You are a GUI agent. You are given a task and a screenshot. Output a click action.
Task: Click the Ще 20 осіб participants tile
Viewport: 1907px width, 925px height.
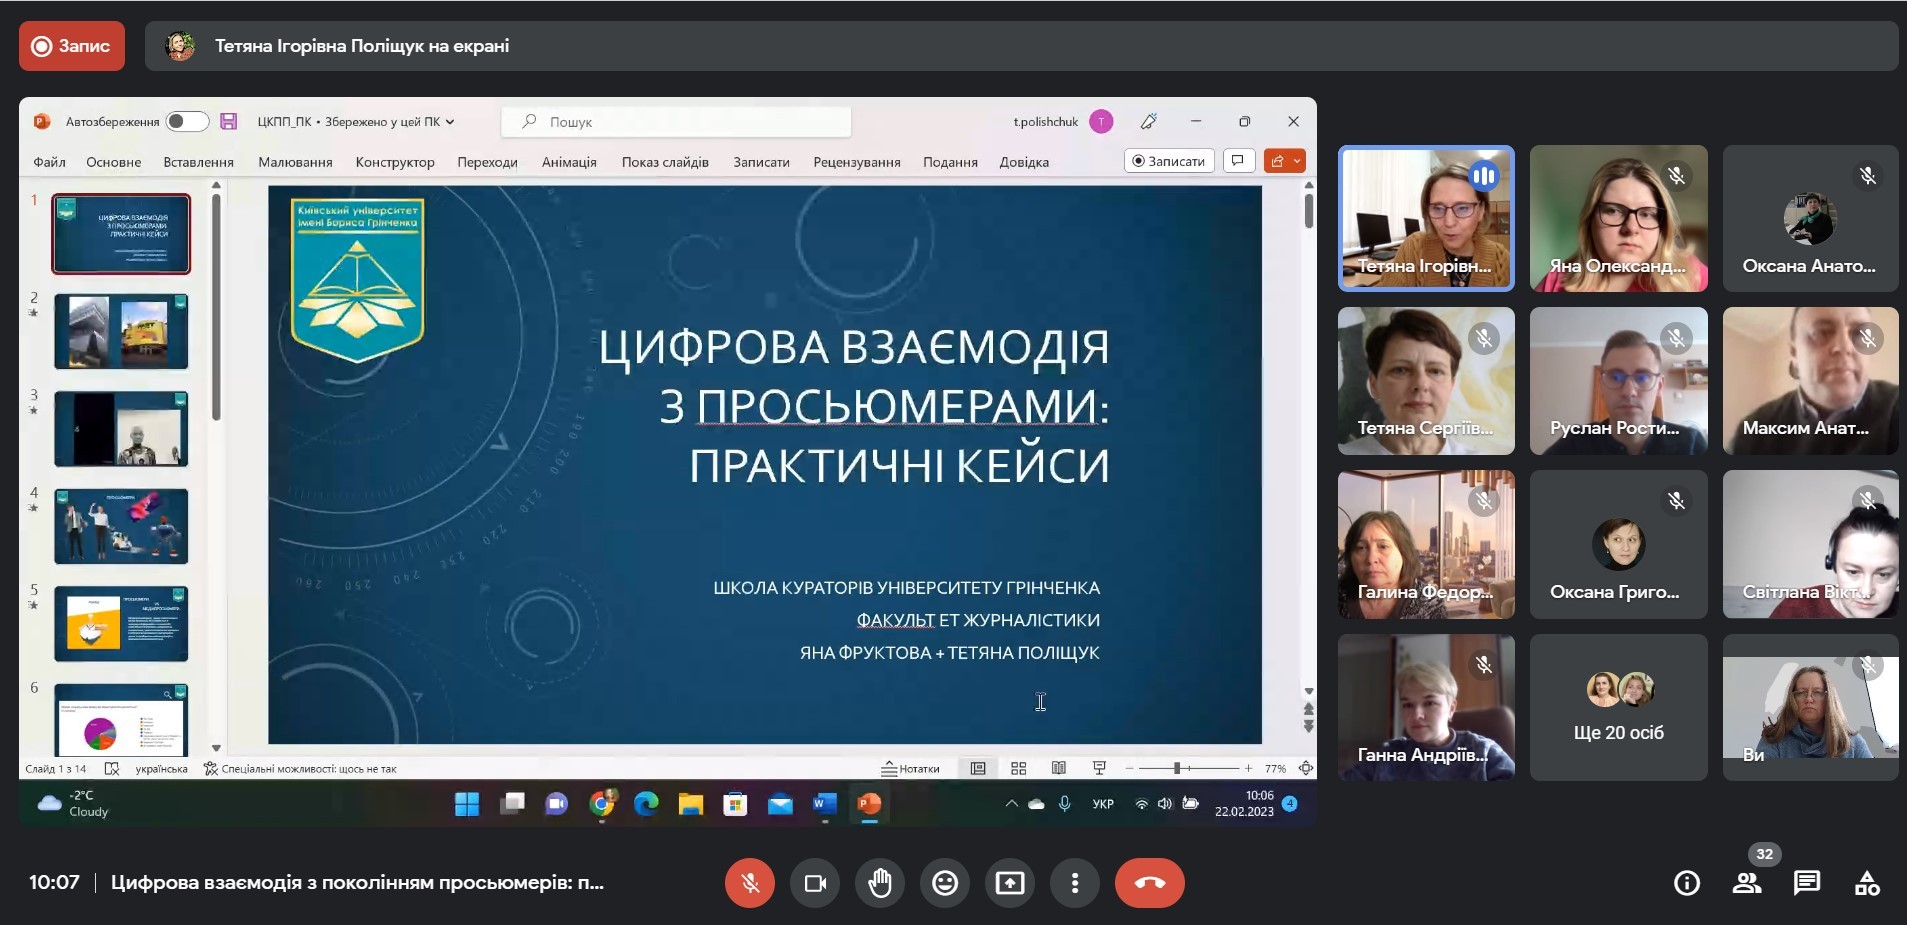coord(1618,708)
